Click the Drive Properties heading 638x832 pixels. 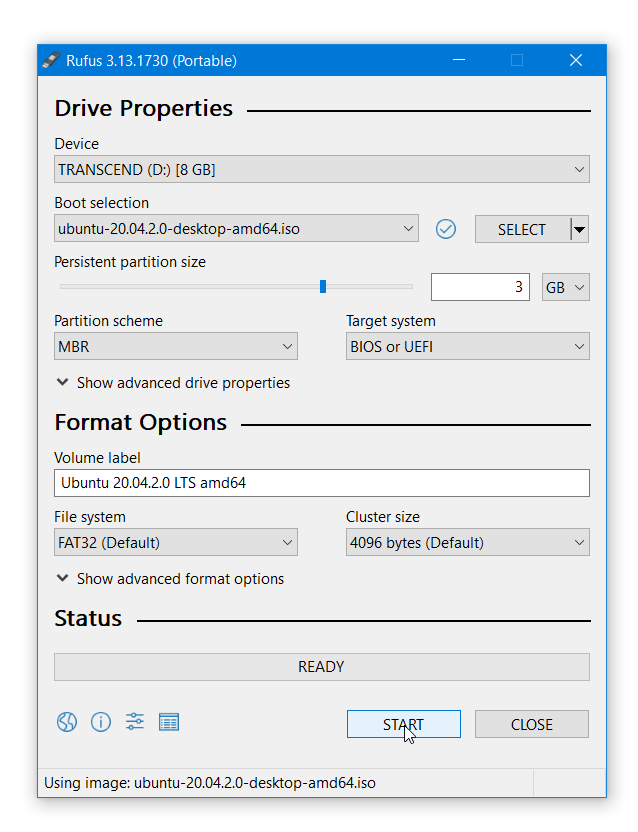144,108
